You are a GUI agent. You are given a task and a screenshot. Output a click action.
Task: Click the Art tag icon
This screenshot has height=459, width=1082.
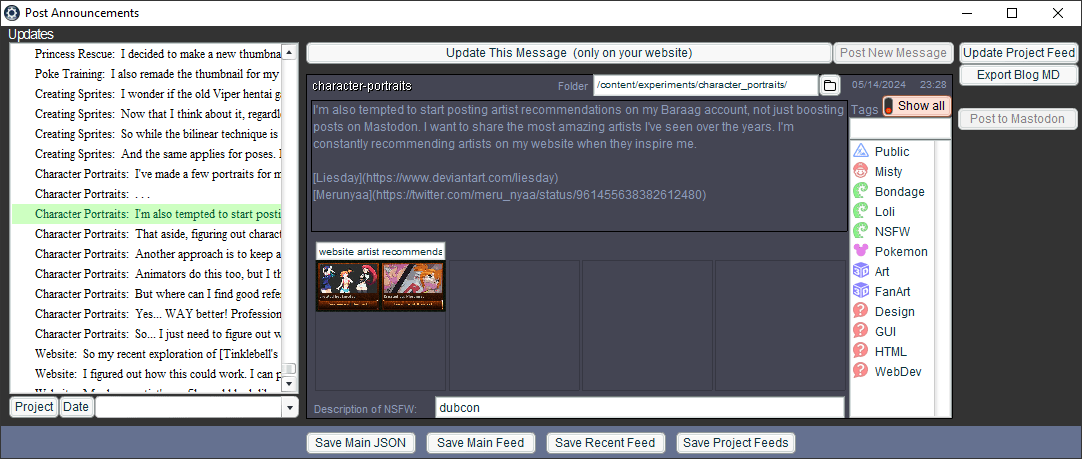pos(860,271)
